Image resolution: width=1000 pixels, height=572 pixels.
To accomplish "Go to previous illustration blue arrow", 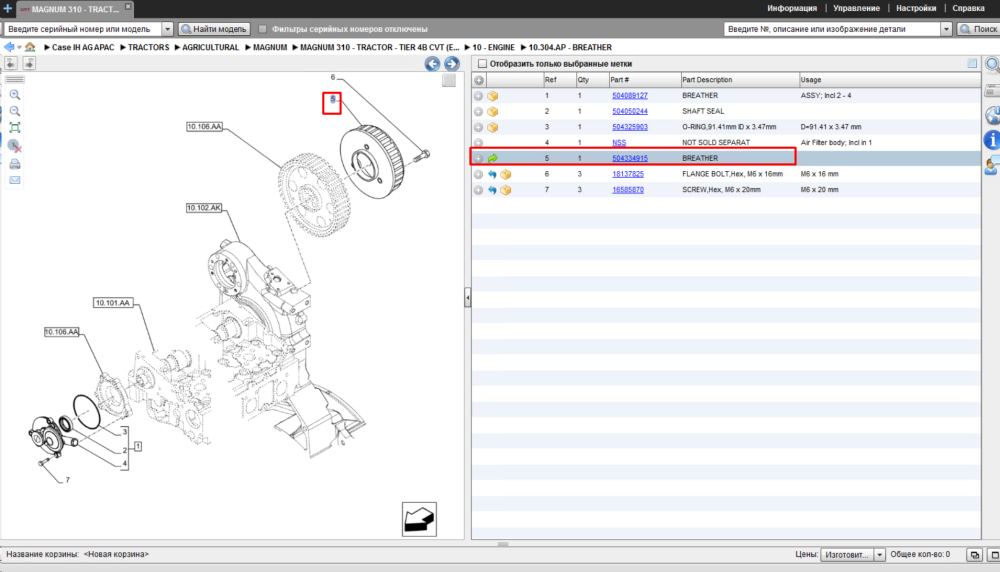I will (x=432, y=64).
